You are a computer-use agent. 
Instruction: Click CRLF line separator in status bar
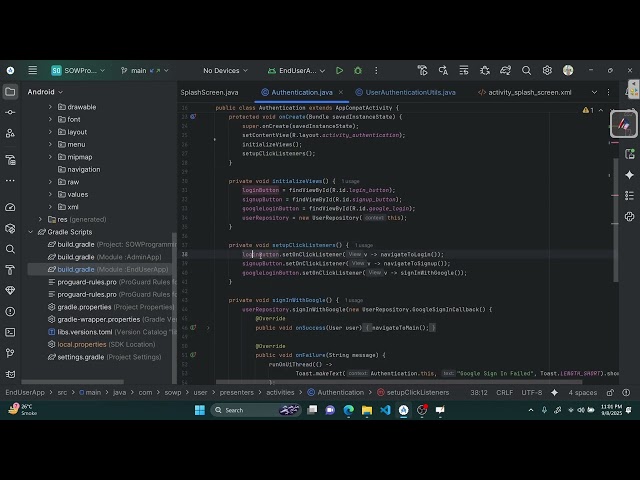pyautogui.click(x=504, y=393)
